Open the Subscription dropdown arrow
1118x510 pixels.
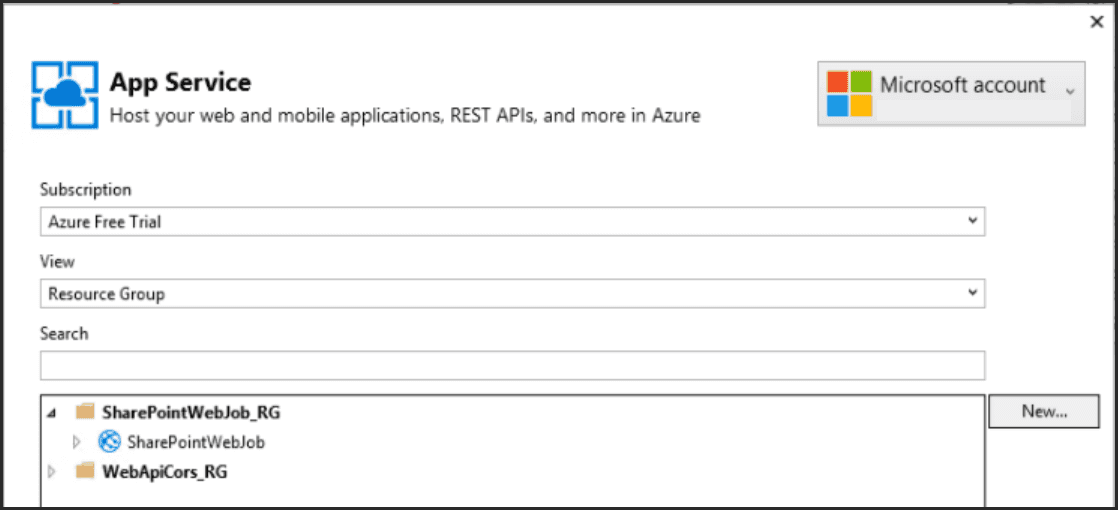pyautogui.click(x=972, y=222)
